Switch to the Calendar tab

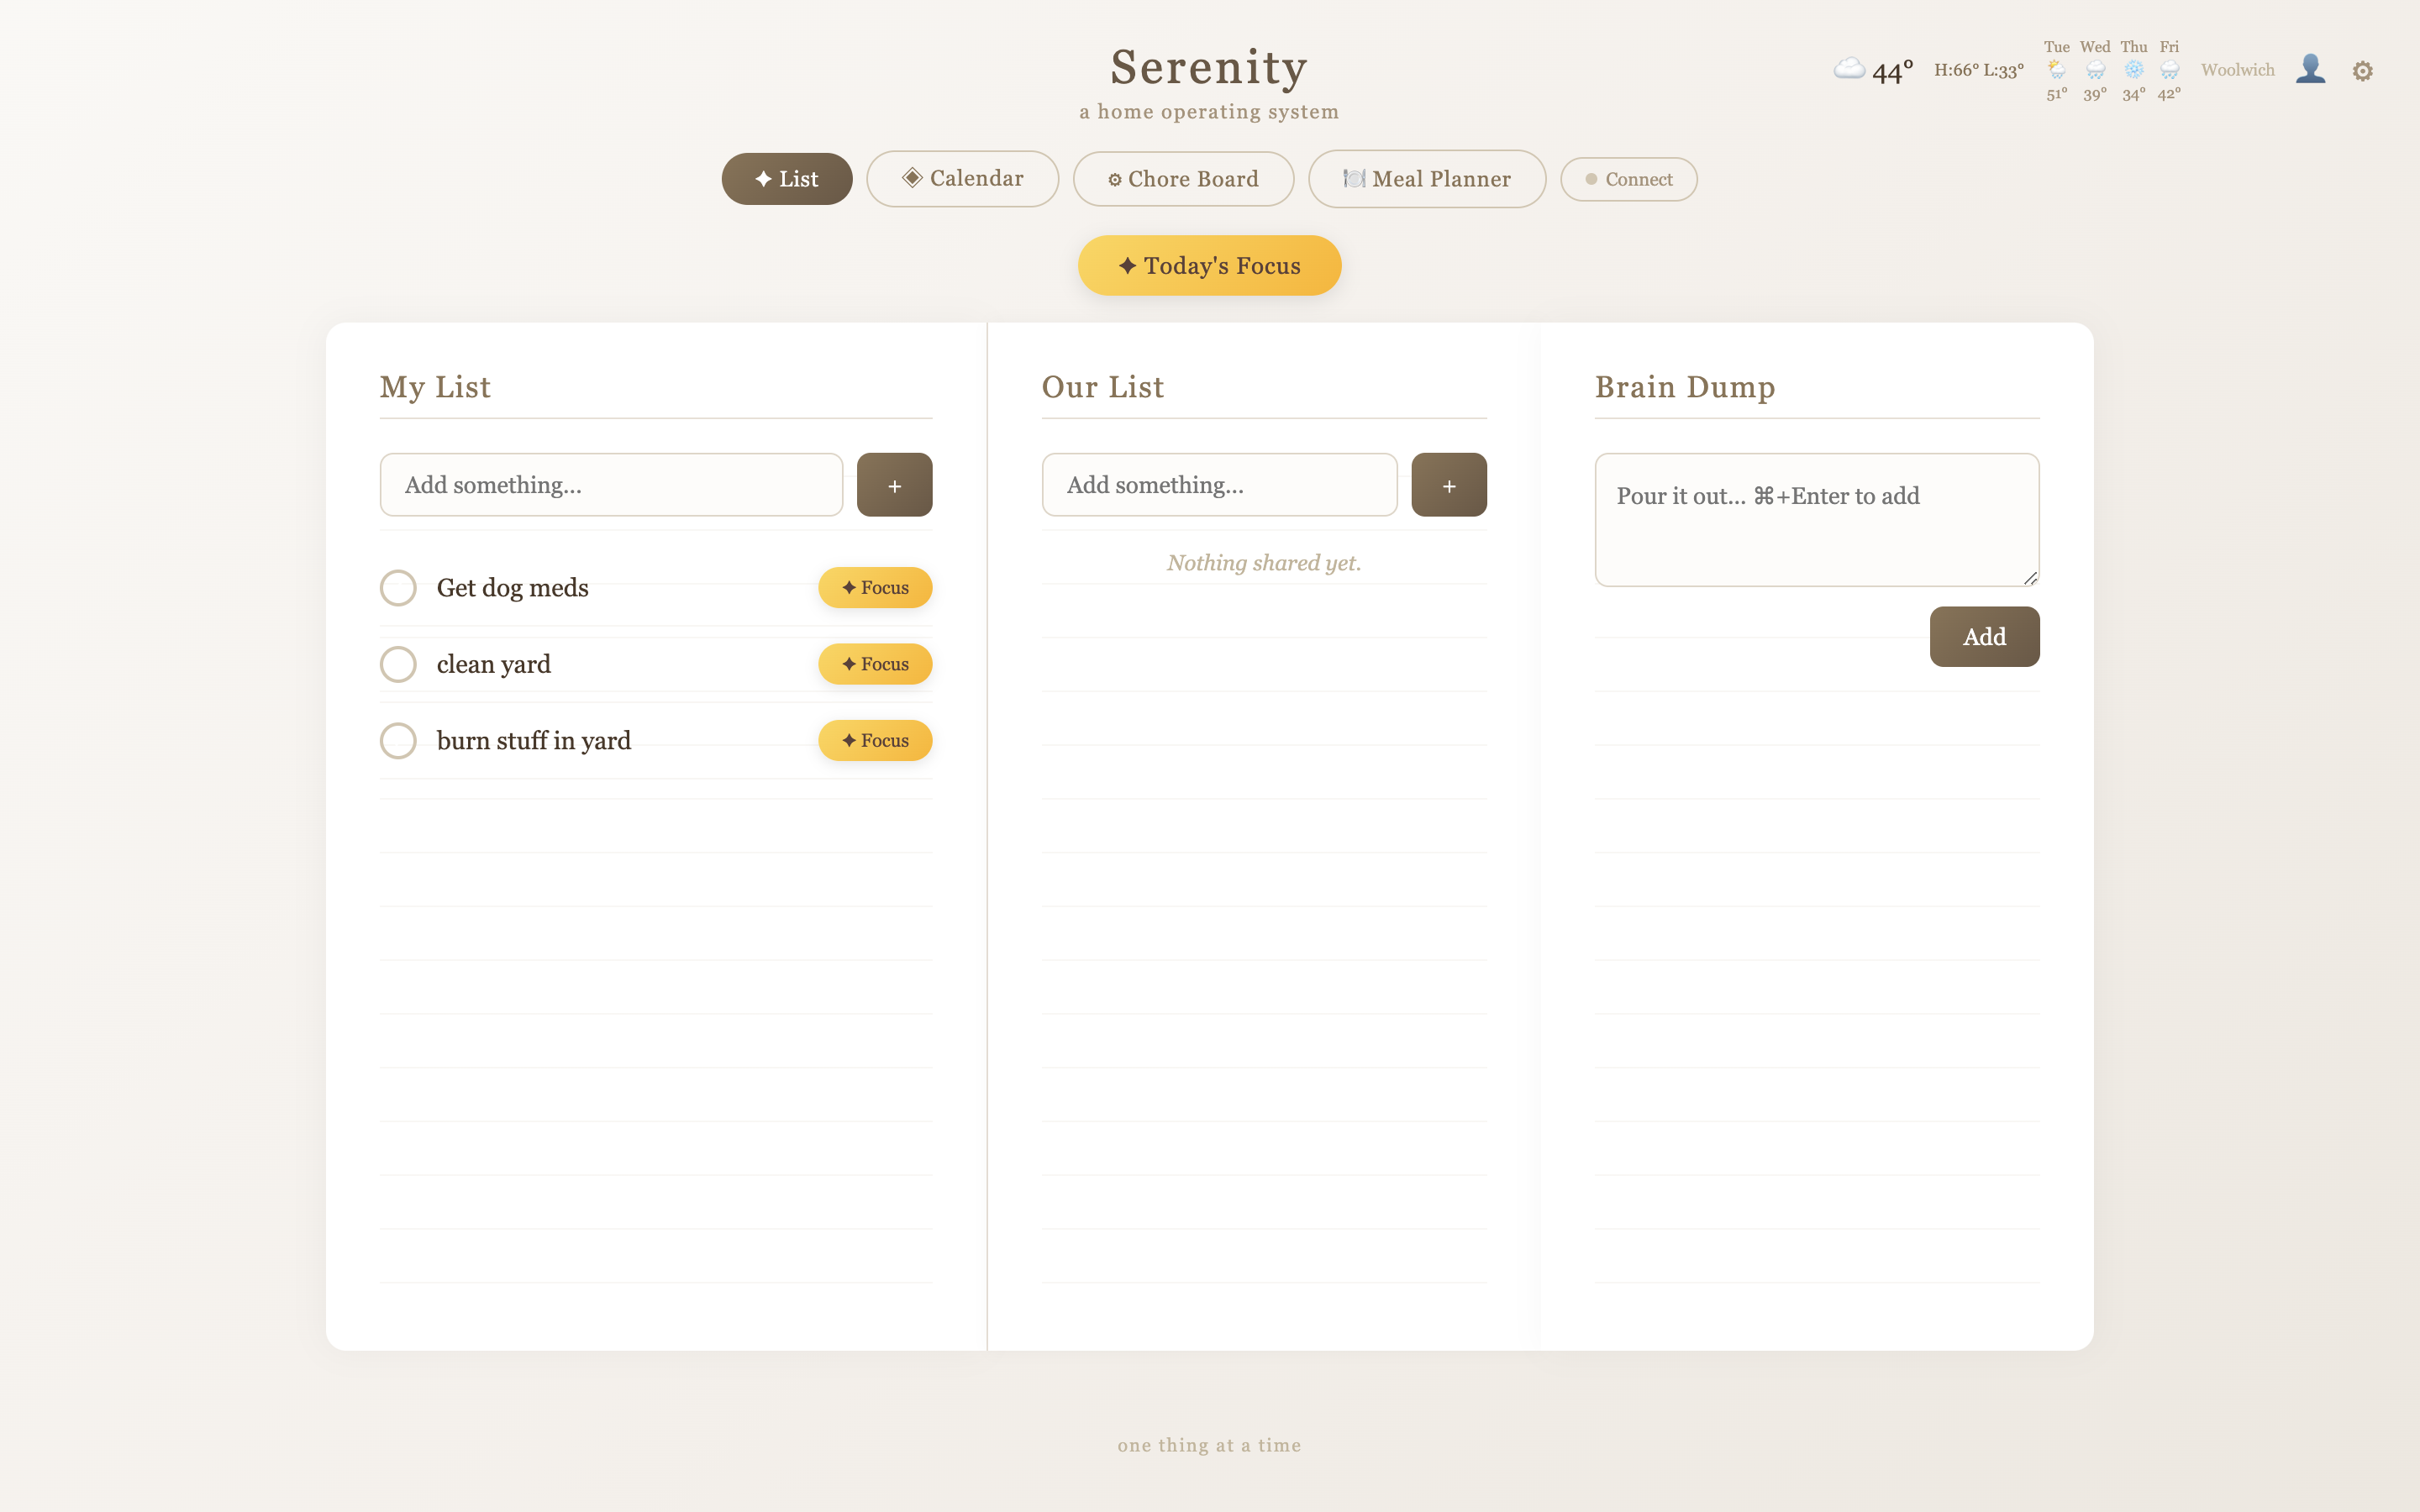(962, 179)
